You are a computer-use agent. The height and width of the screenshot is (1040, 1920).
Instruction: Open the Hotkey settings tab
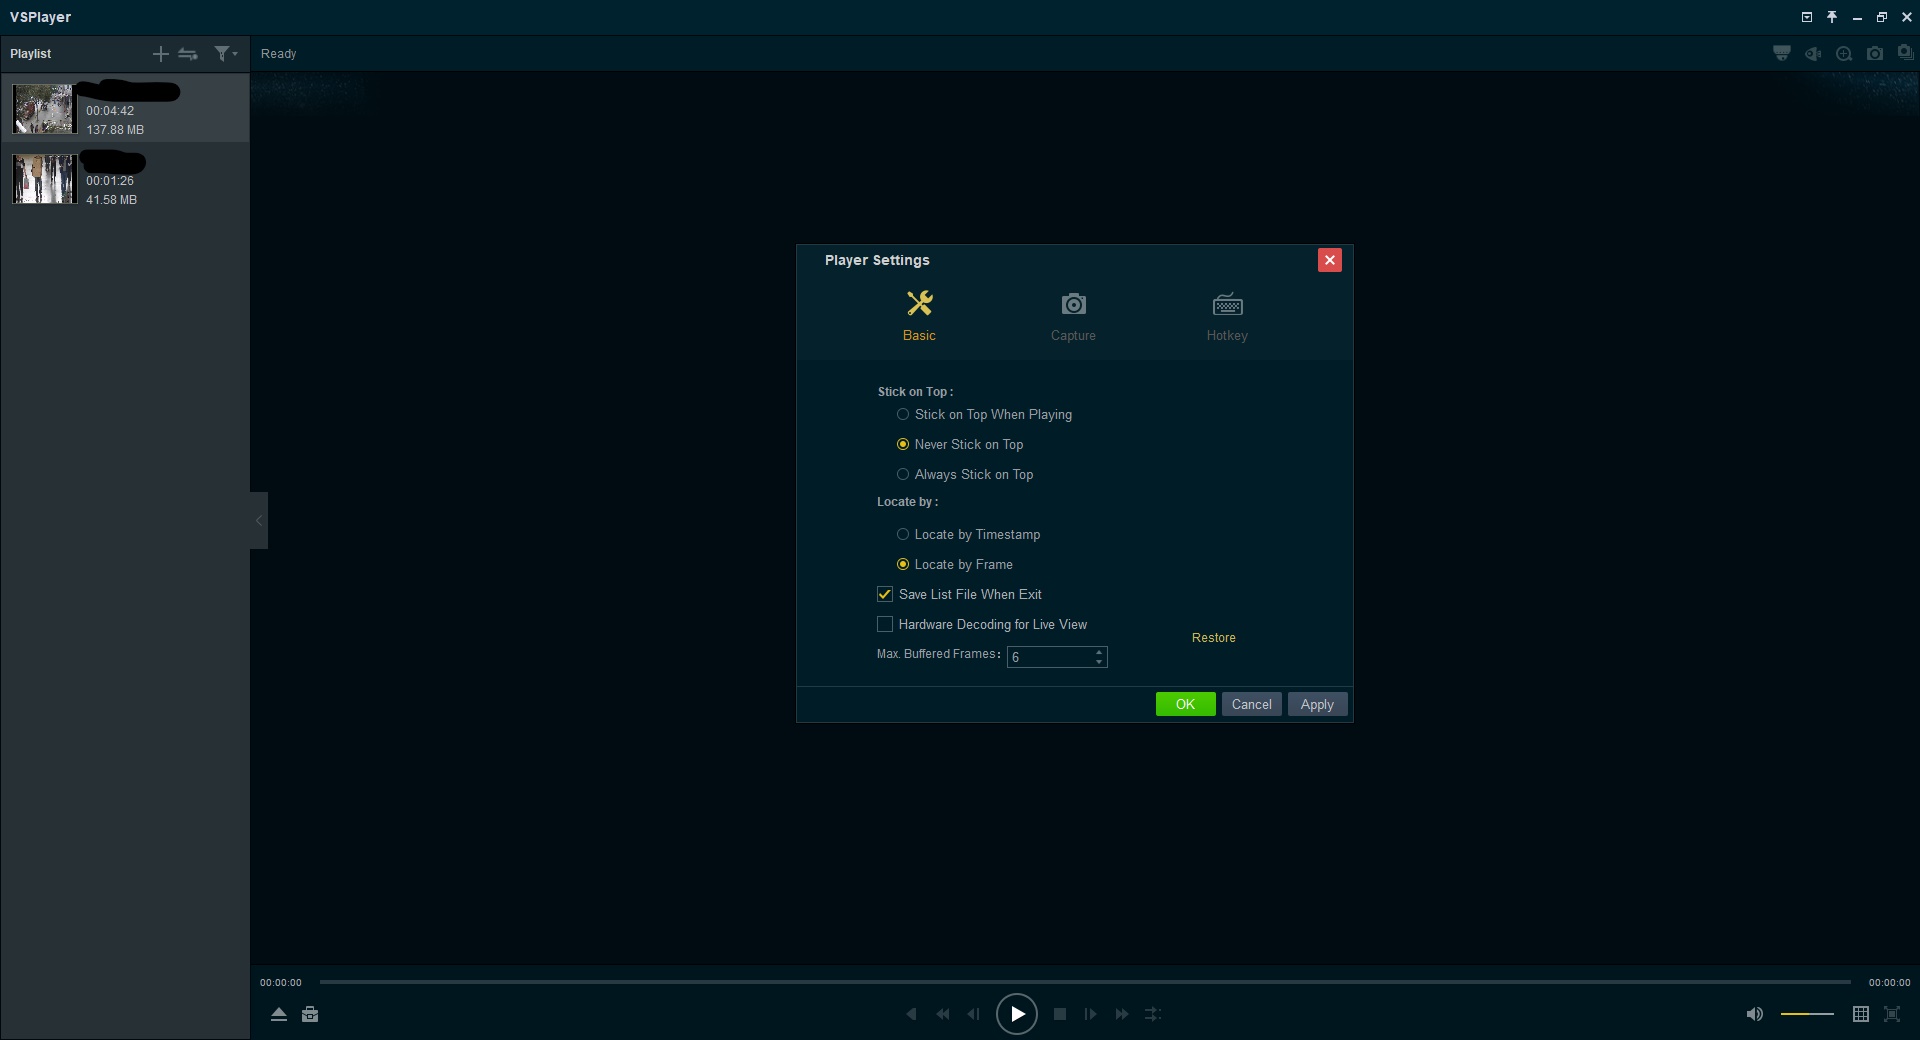tap(1227, 316)
